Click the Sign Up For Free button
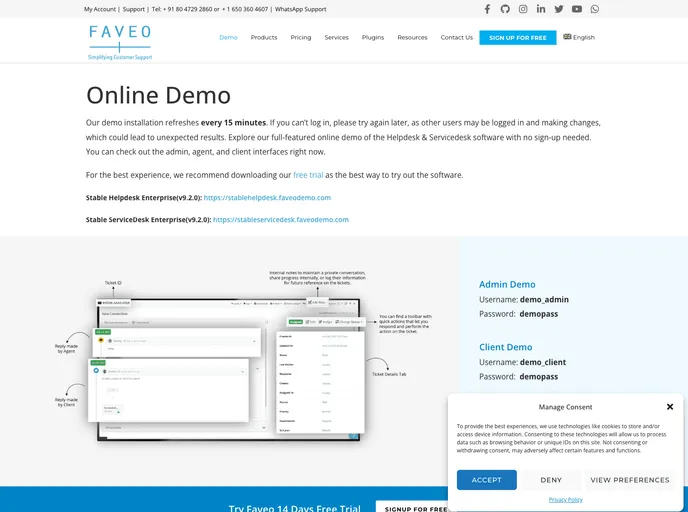Viewport: 688px width, 512px height. (518, 38)
